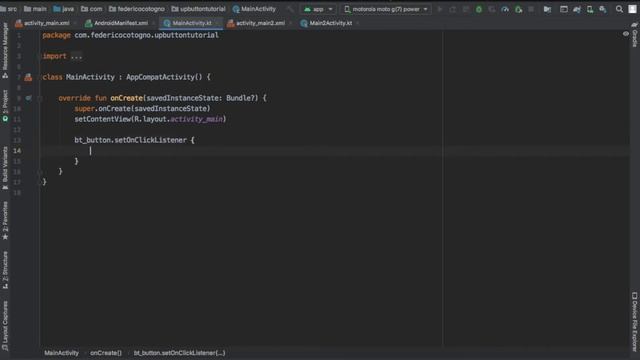Toggle the Build Variants tool window
Viewport: 640px width, 360px height.
[x=5, y=168]
